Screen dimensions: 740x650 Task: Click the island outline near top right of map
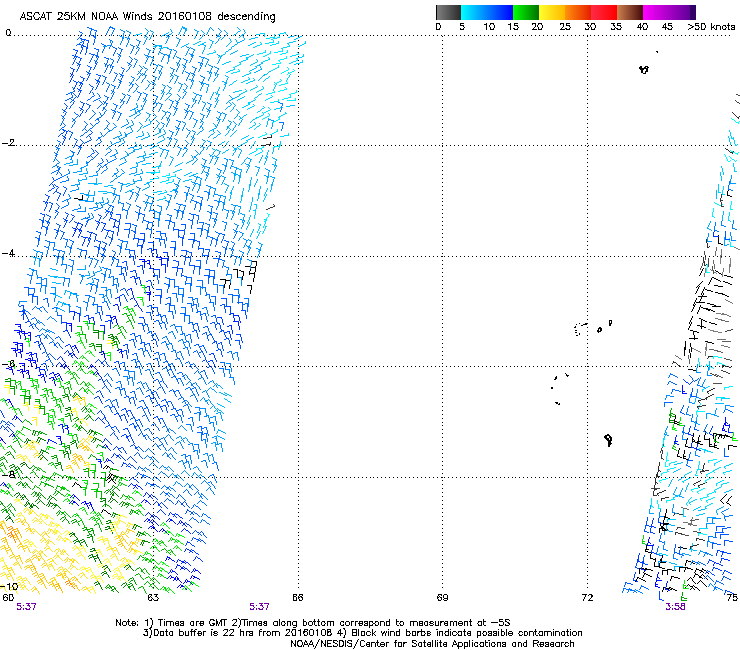(644, 69)
